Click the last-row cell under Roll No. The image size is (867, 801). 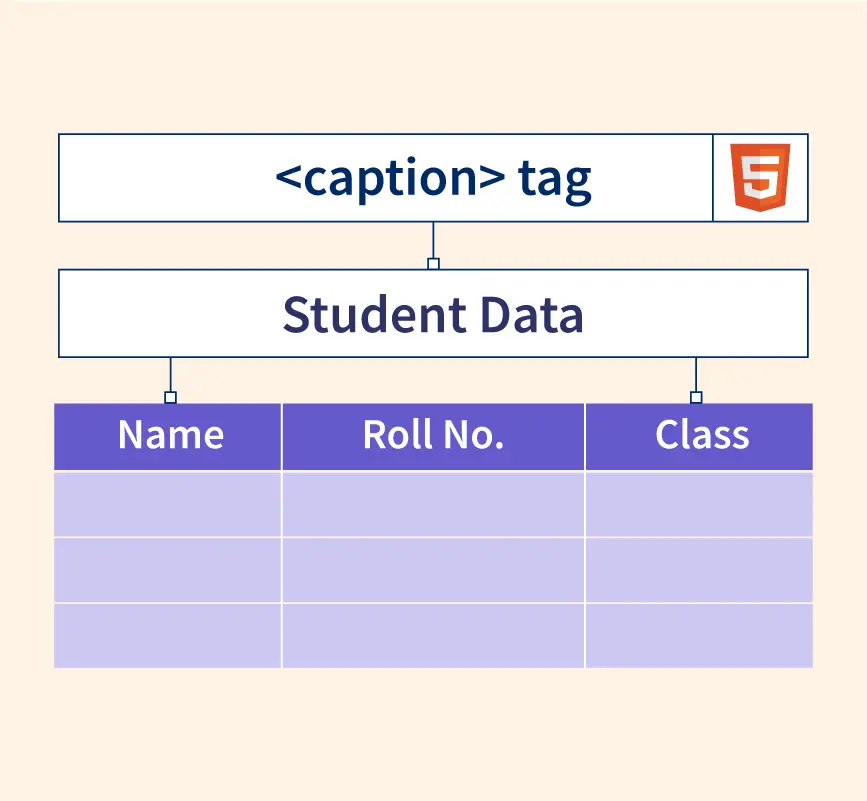tap(433, 635)
